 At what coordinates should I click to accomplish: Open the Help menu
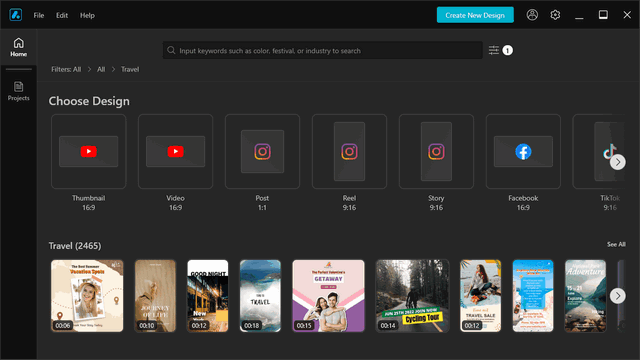(87, 15)
